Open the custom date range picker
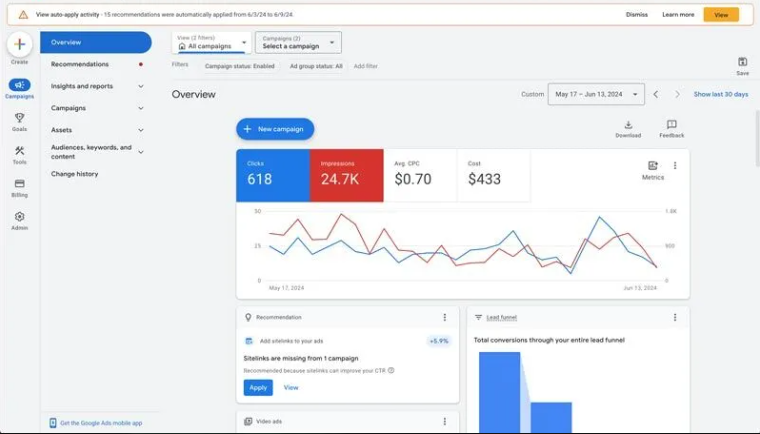This screenshot has height=434, width=760. point(596,94)
